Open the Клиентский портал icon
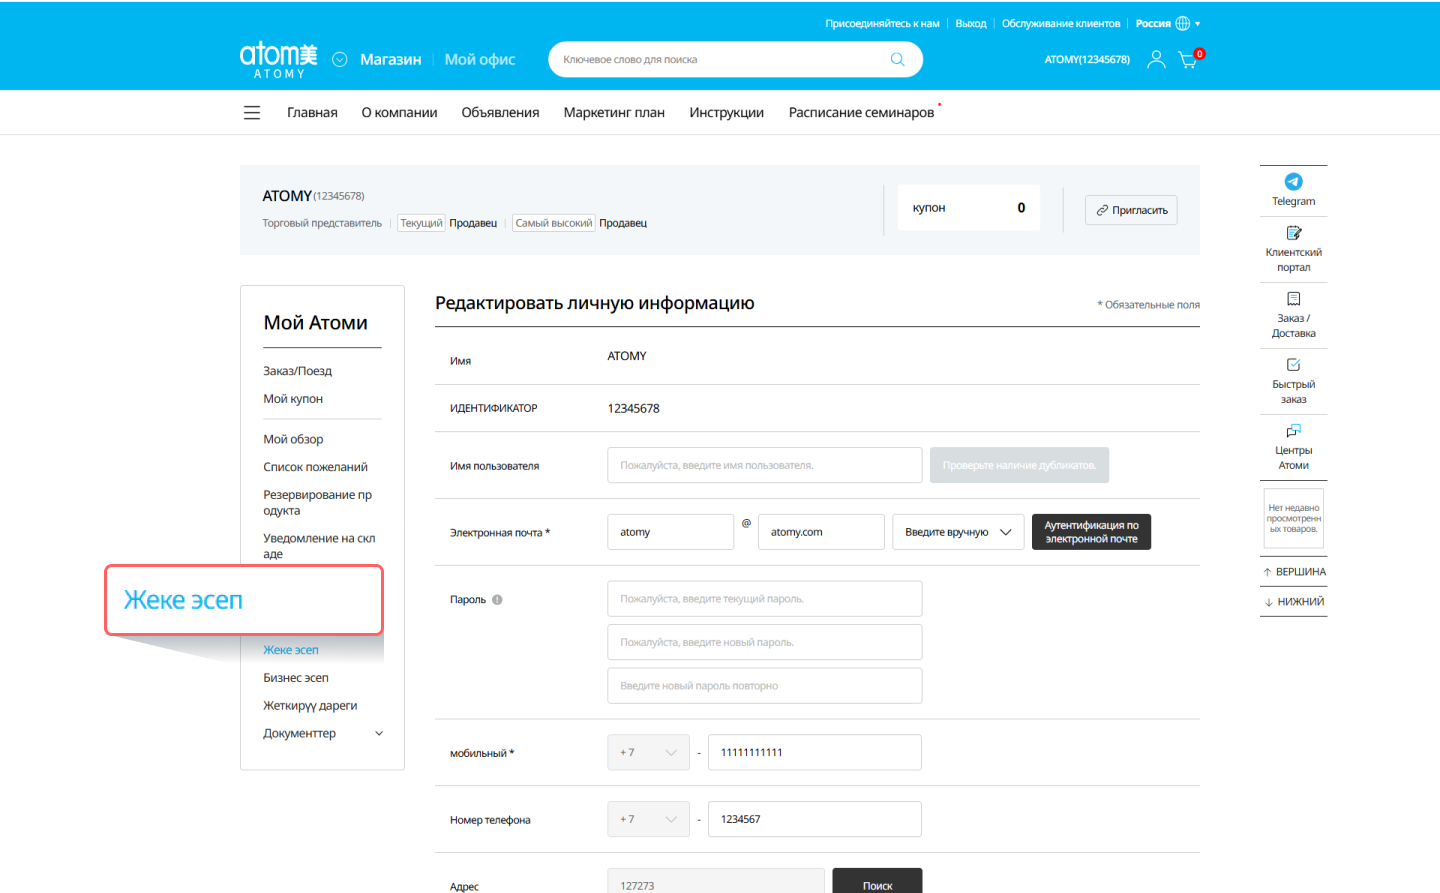The height and width of the screenshot is (893, 1440). [1293, 233]
